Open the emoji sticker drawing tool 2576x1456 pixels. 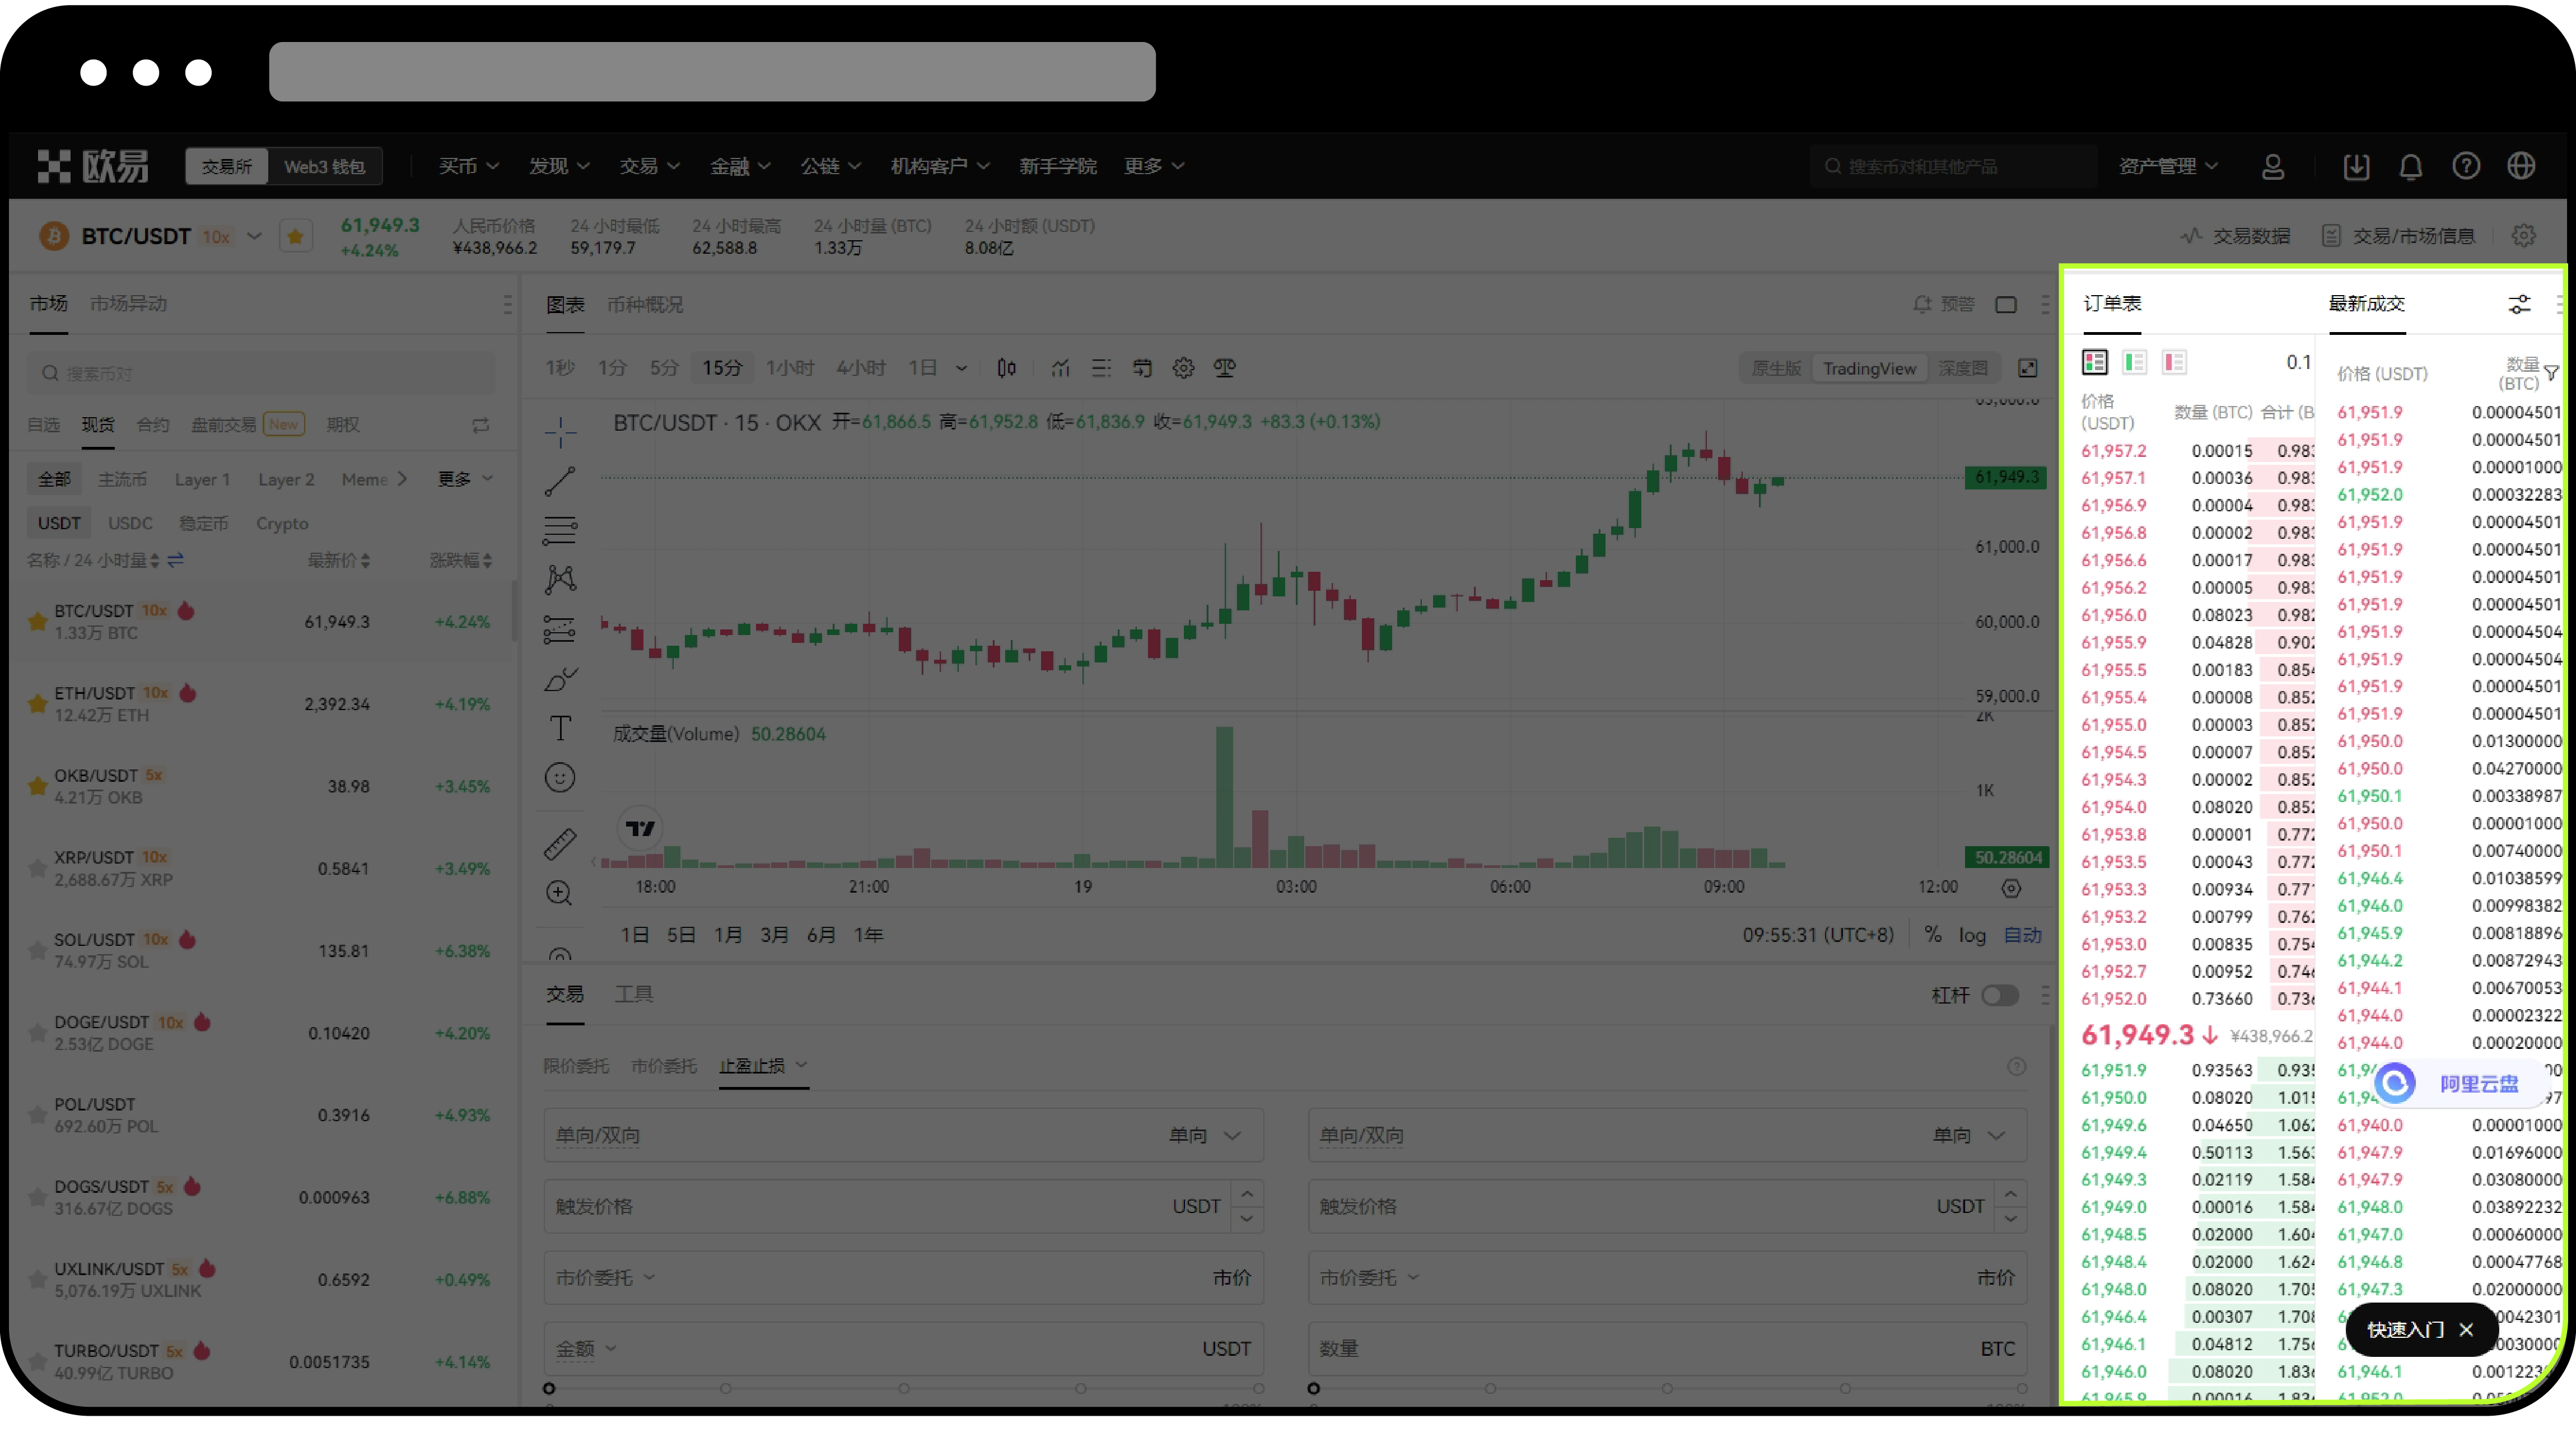point(560,777)
